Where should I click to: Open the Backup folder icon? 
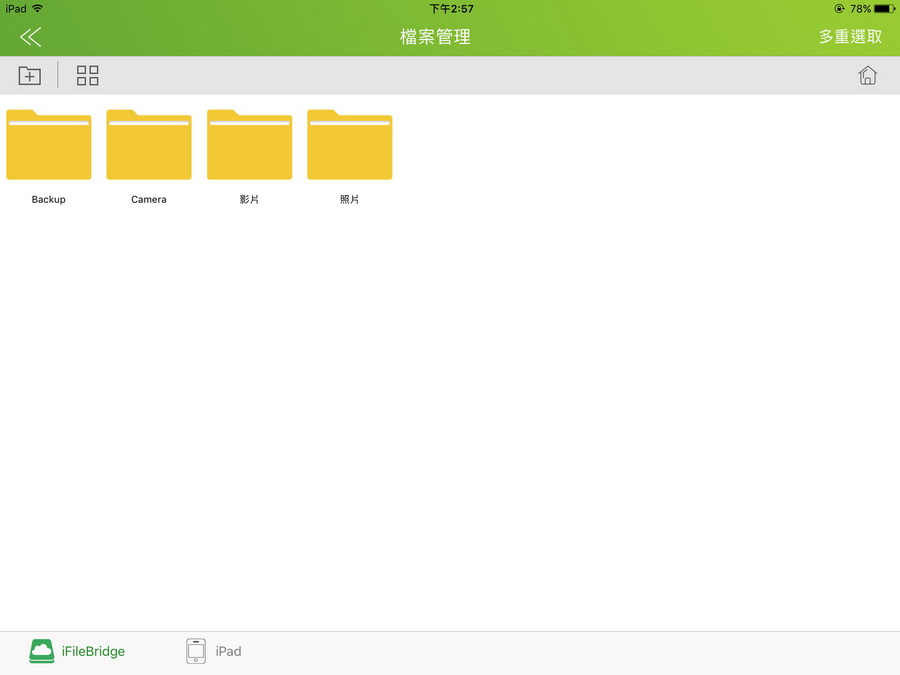pos(49,145)
